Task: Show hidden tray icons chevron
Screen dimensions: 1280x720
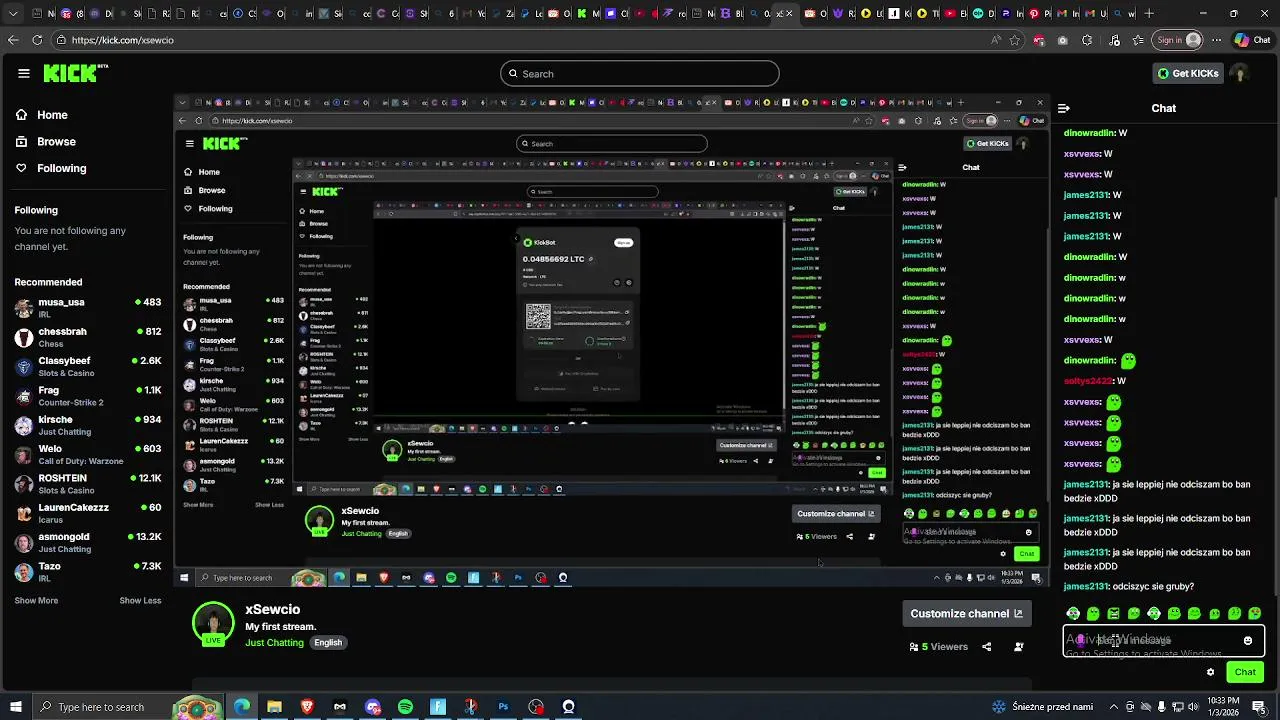Action: tap(1116, 707)
